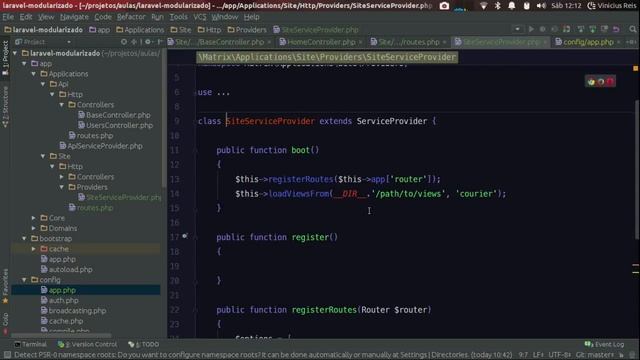This screenshot has width=640, height=360.
Task: Open the VCS menu
Action: tap(200, 17)
